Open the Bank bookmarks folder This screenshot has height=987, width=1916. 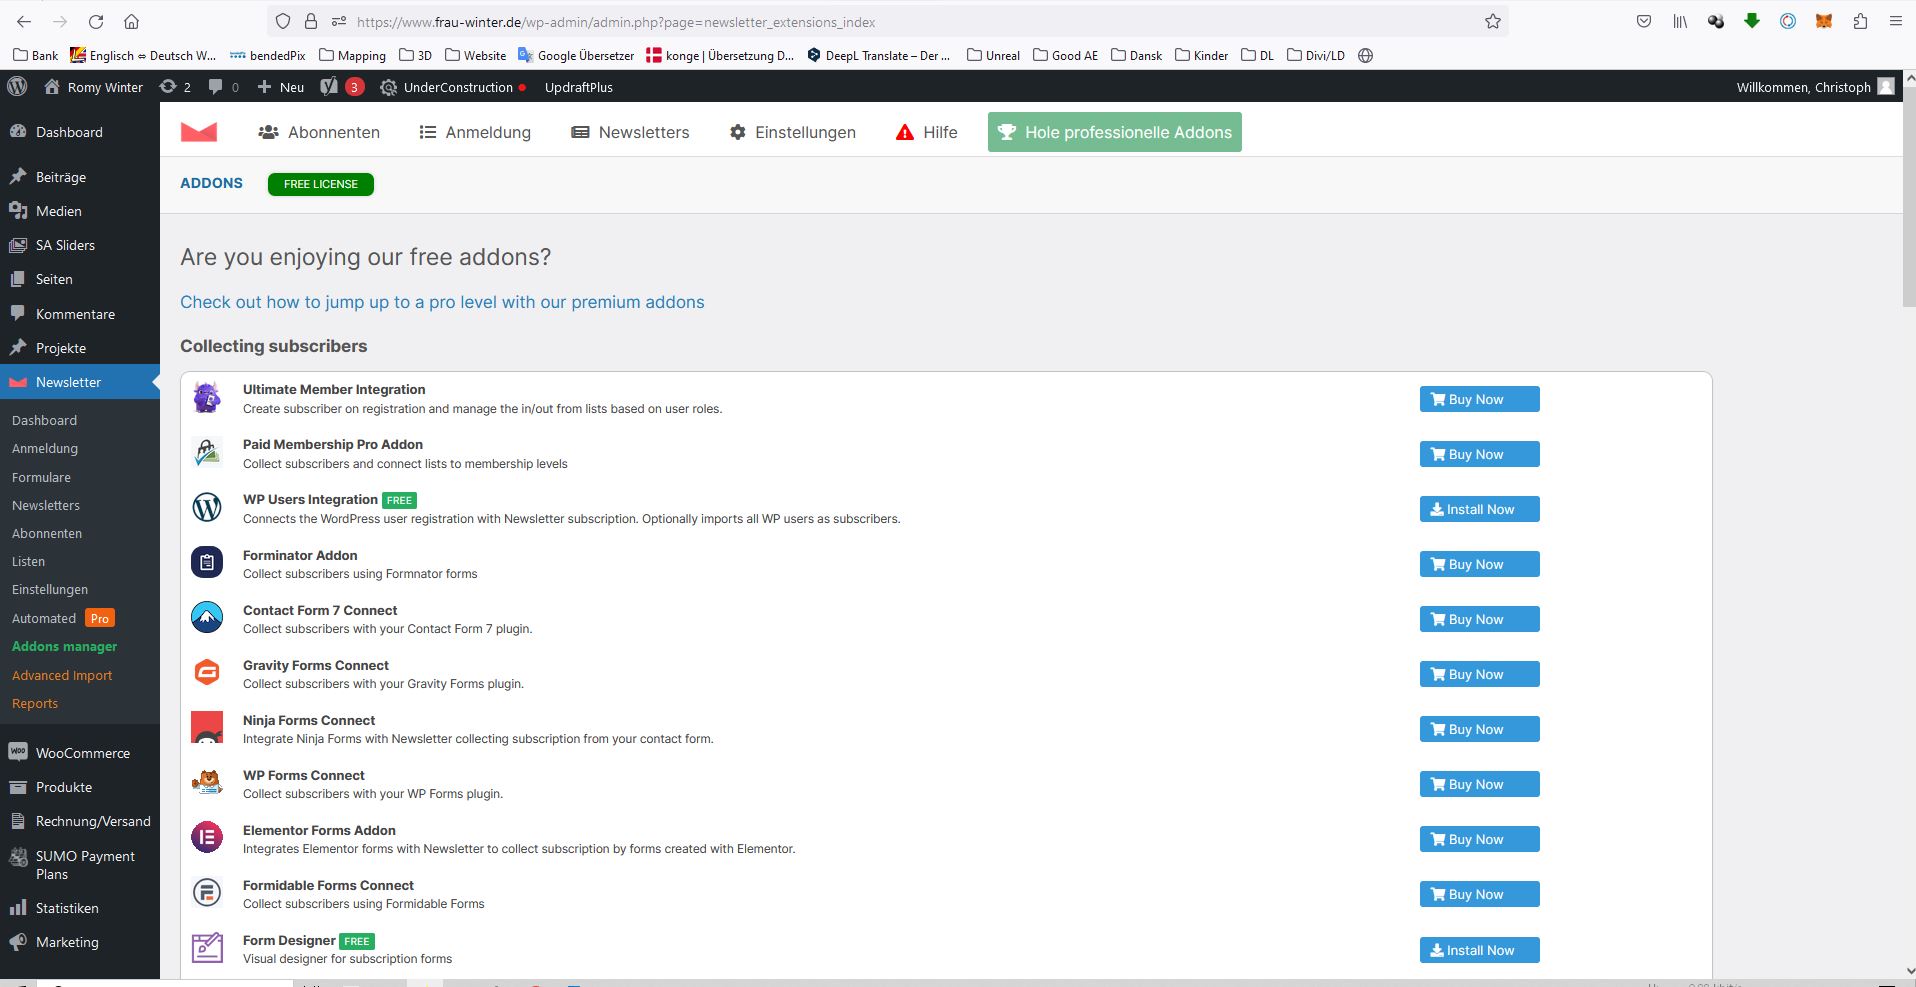(36, 55)
